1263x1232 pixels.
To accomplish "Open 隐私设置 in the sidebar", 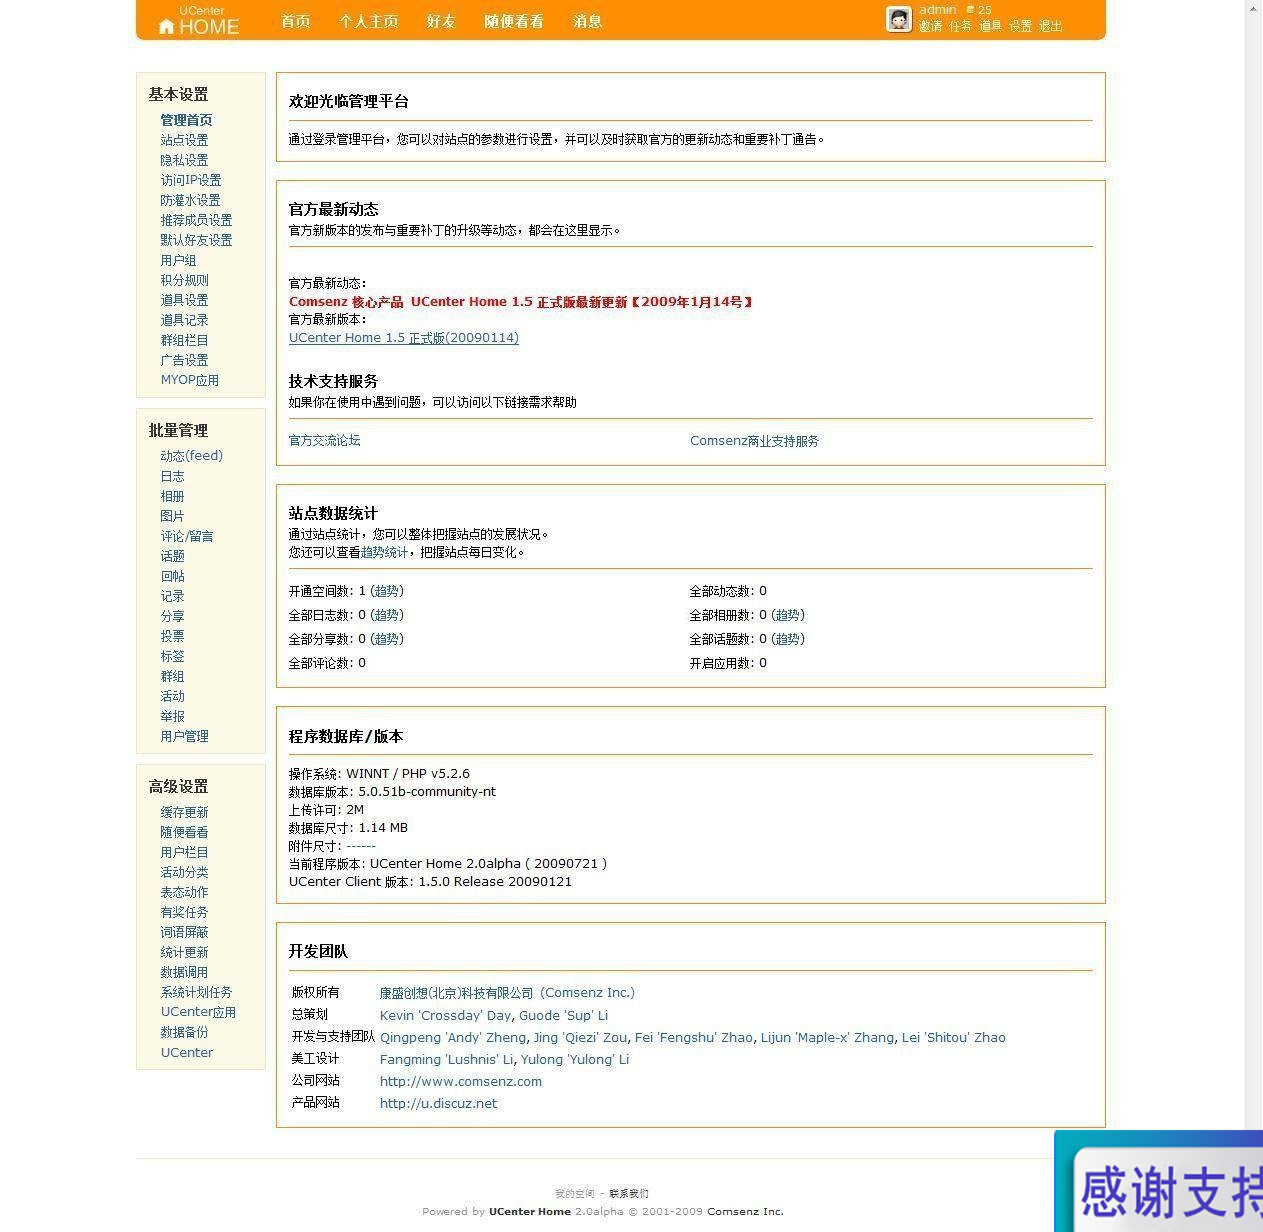I will click(x=184, y=160).
